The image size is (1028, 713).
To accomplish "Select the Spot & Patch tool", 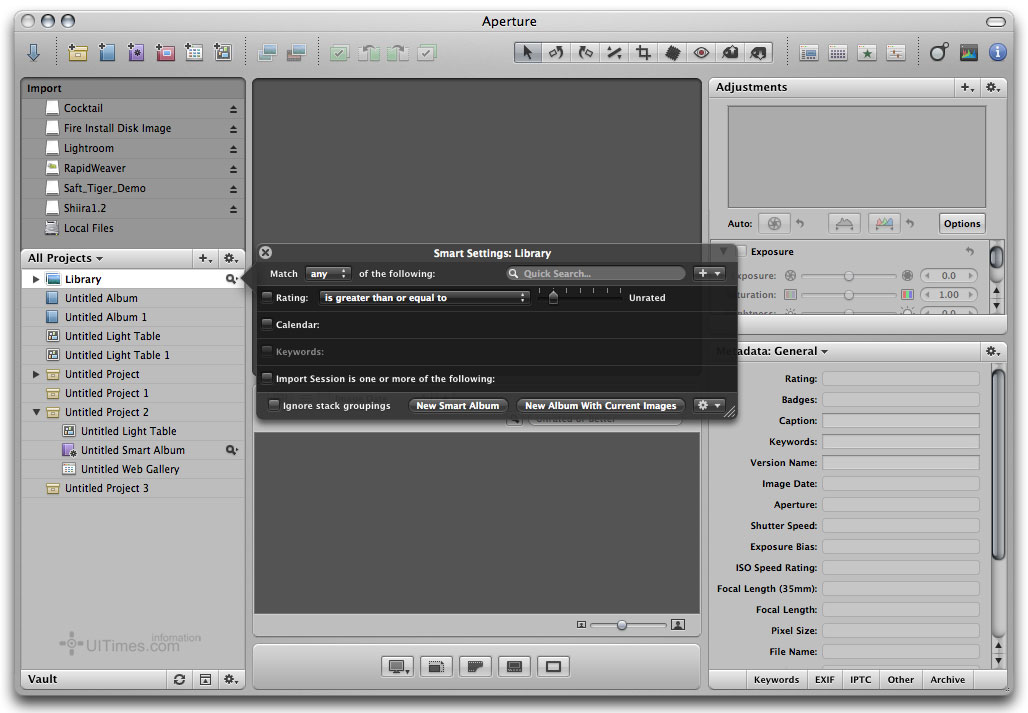I will coord(672,52).
